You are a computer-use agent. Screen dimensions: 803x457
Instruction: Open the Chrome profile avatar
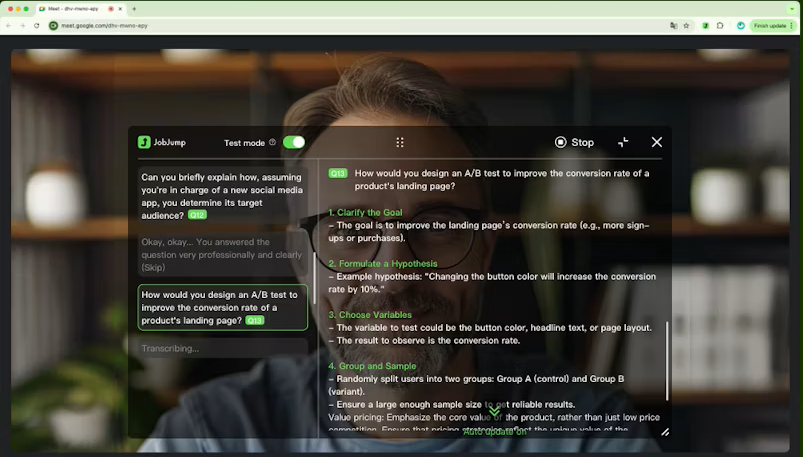click(741, 26)
